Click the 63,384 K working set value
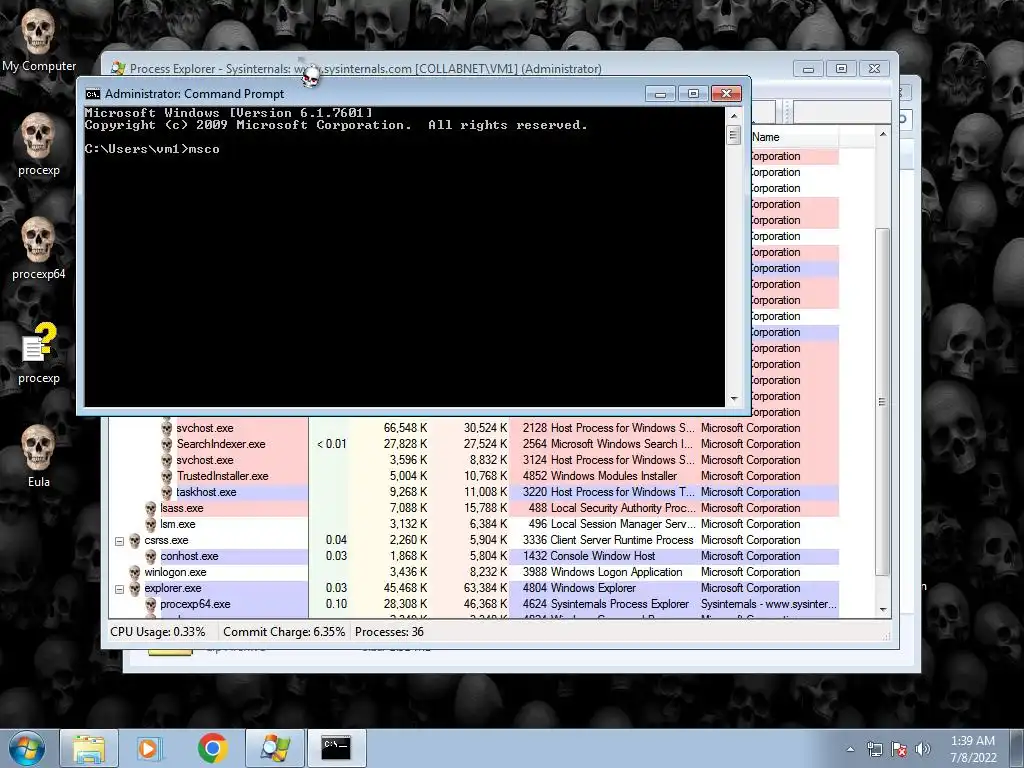Screen dimensions: 1024x768 pyautogui.click(x=485, y=588)
